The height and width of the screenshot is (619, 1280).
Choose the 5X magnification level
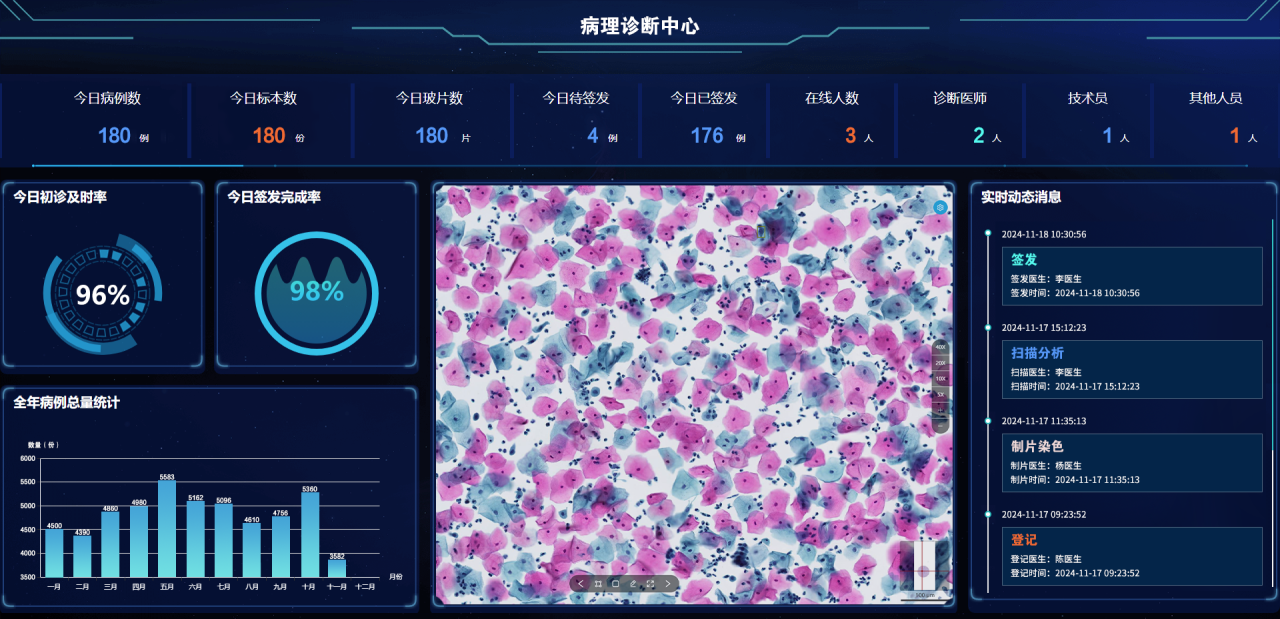coord(940,394)
